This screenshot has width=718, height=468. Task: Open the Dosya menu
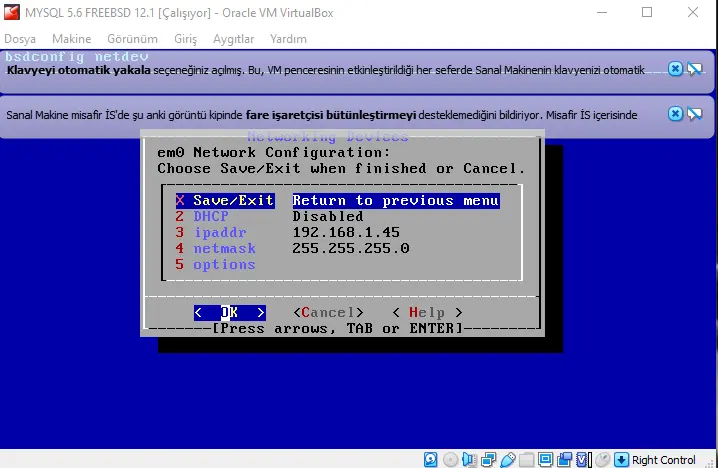[x=20, y=38]
